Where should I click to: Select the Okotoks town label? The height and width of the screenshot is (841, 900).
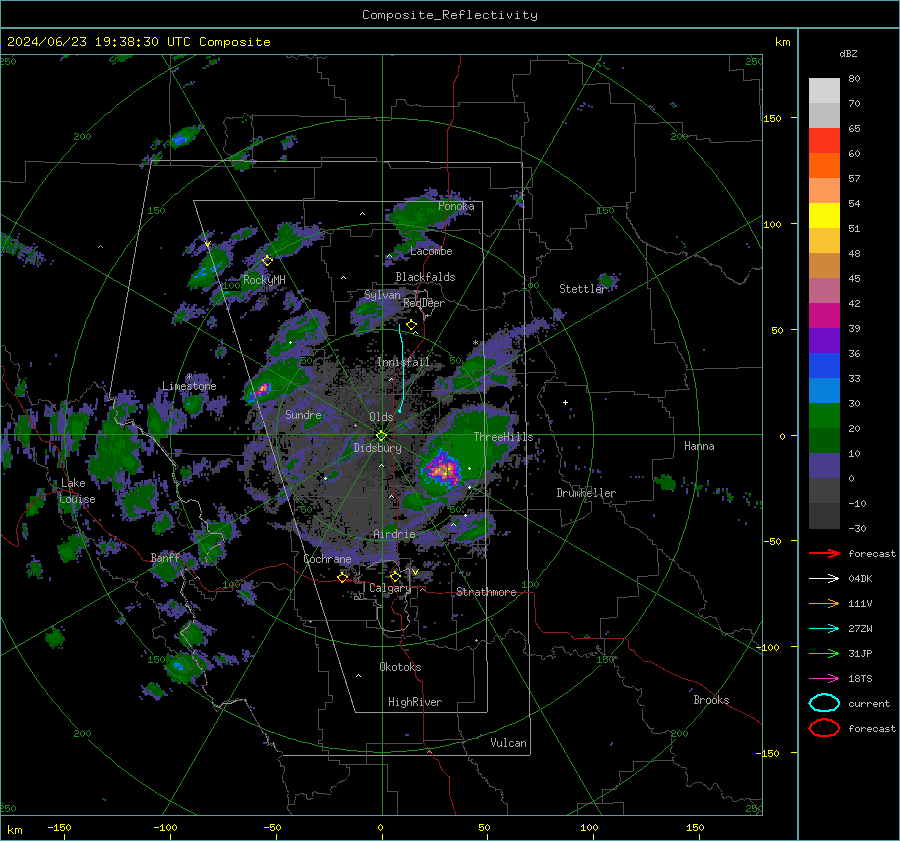click(400, 667)
